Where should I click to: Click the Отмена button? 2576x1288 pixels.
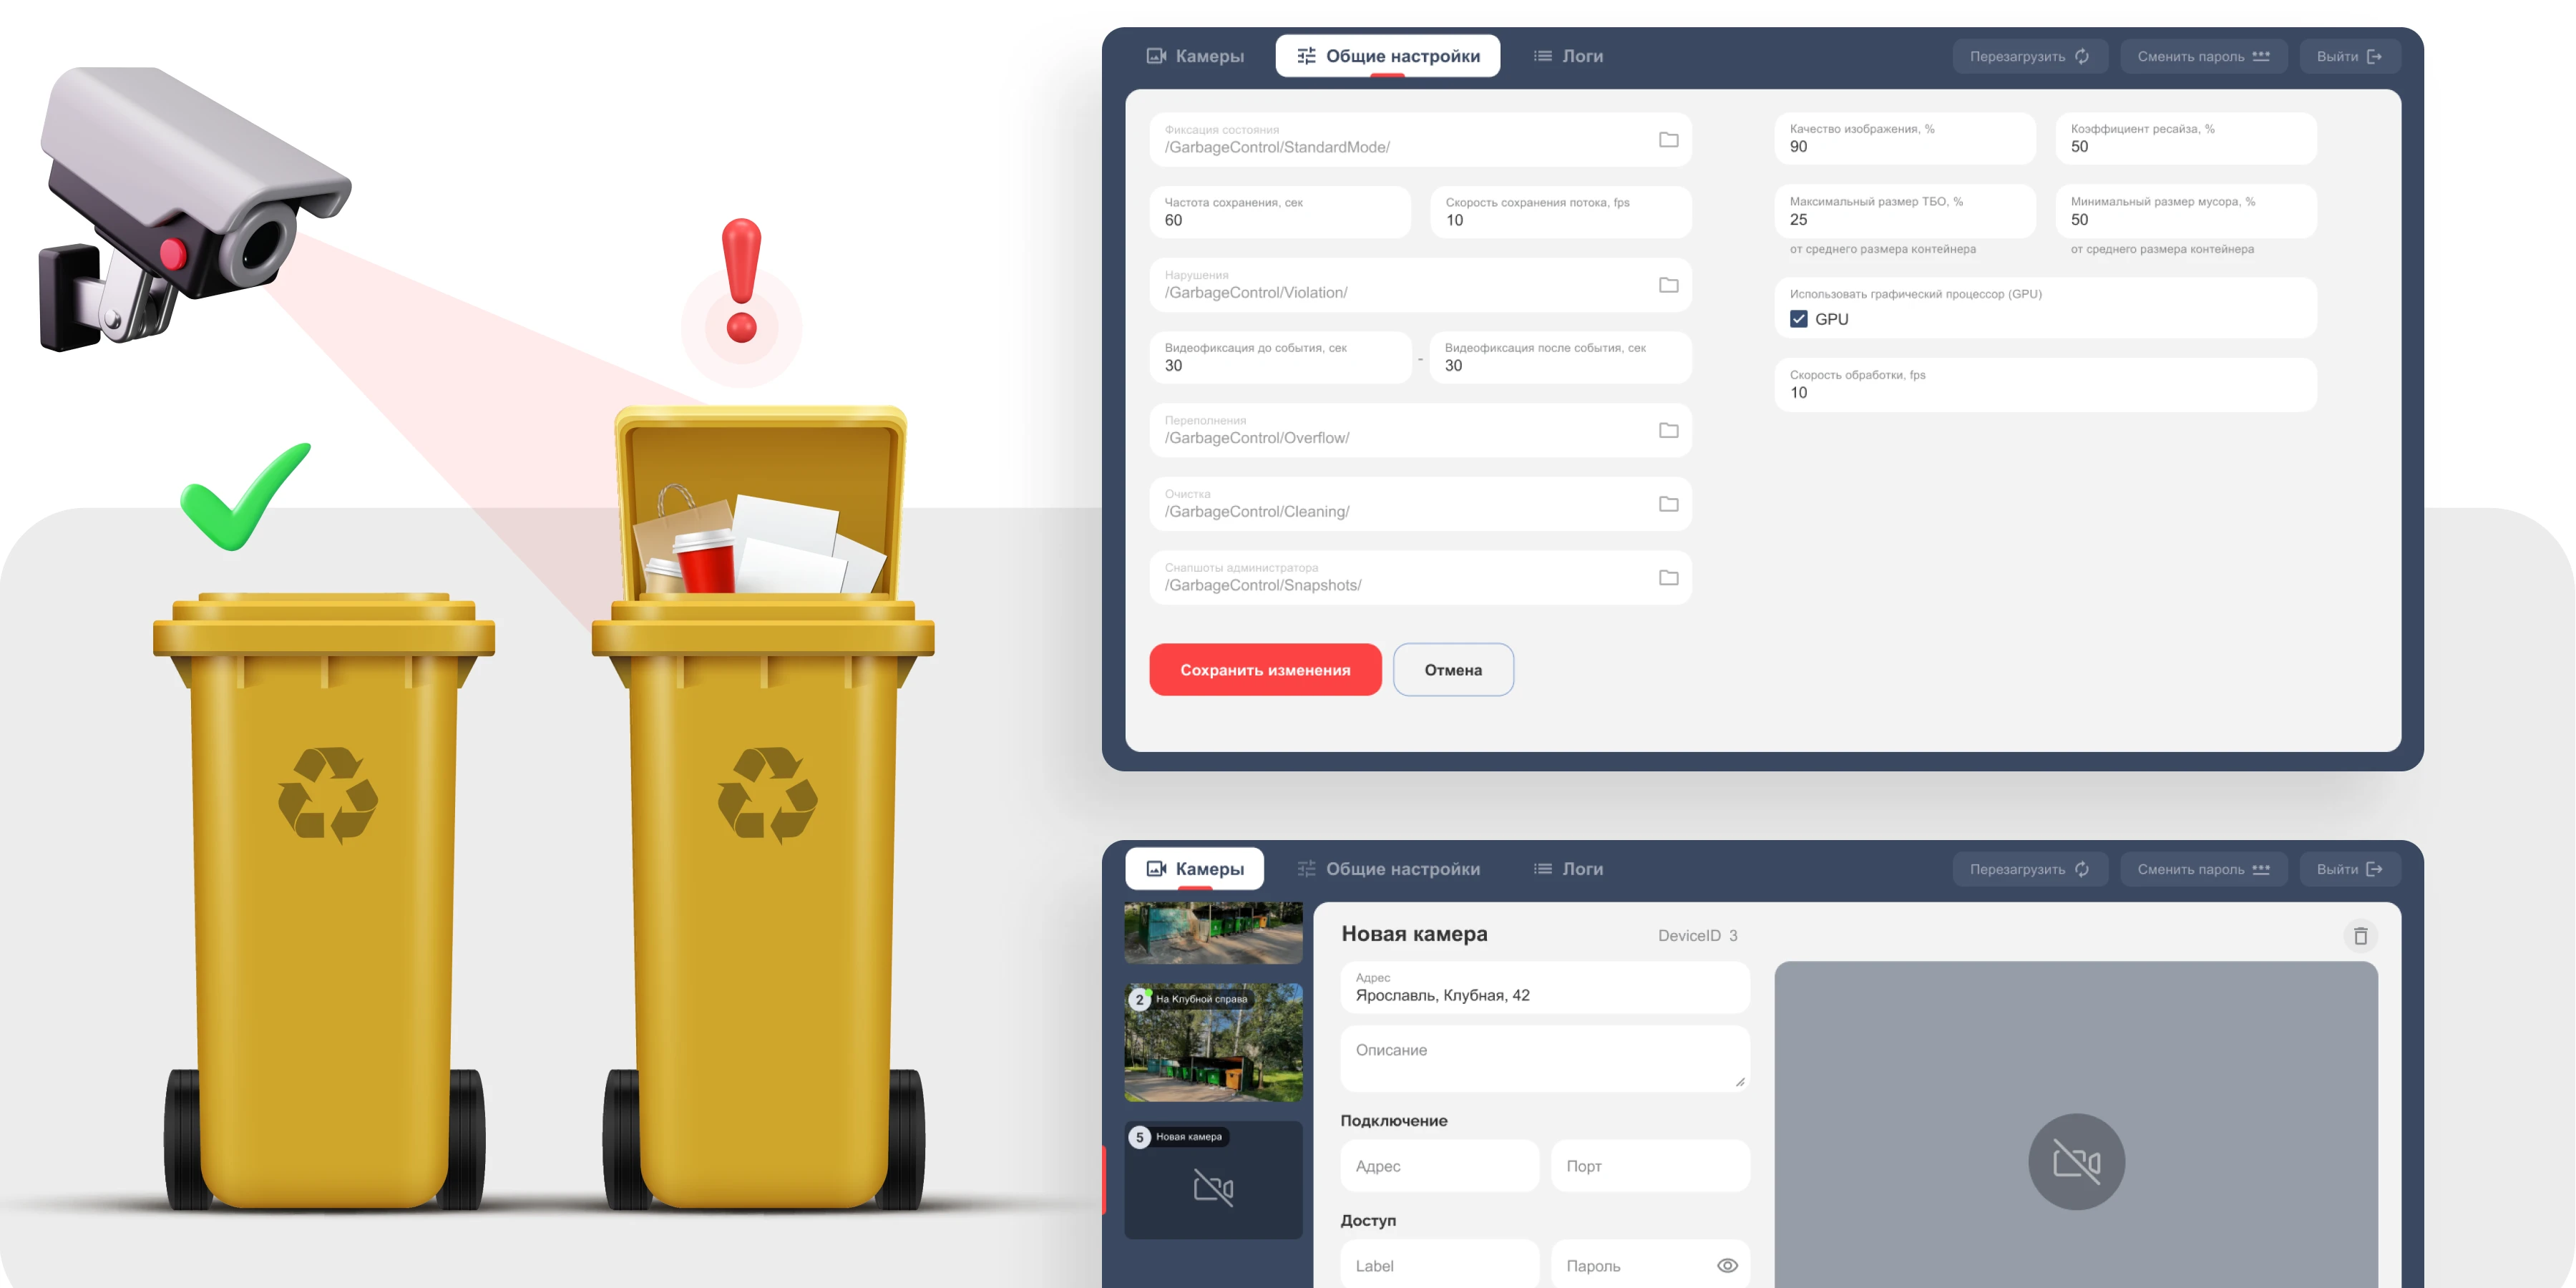(1453, 670)
